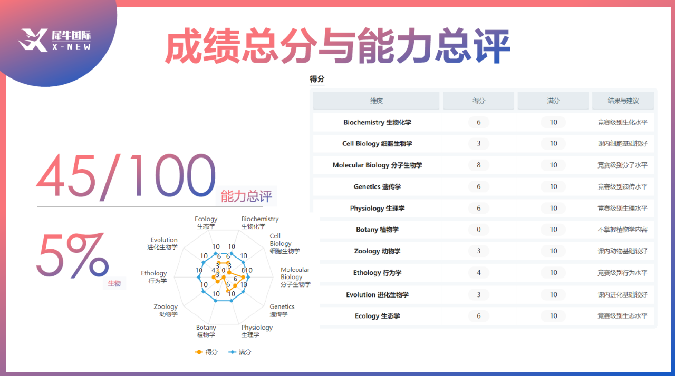Image resolution: width=675 pixels, height=377 pixels.
Task: Click the Ecology 生态学 row label
Action: [377, 316]
